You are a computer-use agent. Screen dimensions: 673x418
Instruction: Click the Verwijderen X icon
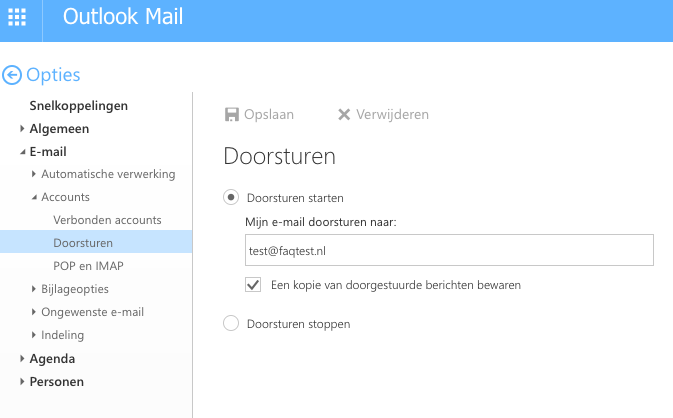point(344,115)
